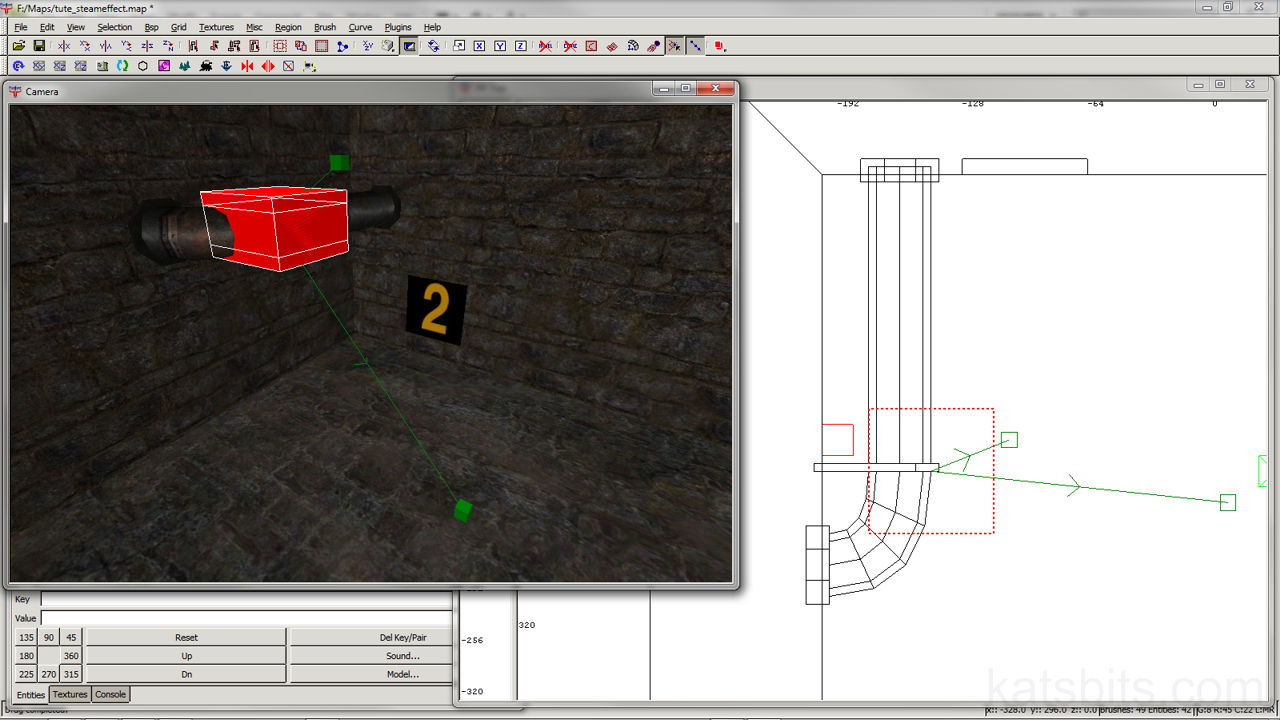Toggle the pressed red cross selection button
The height and width of the screenshot is (720, 1280).
[675, 46]
